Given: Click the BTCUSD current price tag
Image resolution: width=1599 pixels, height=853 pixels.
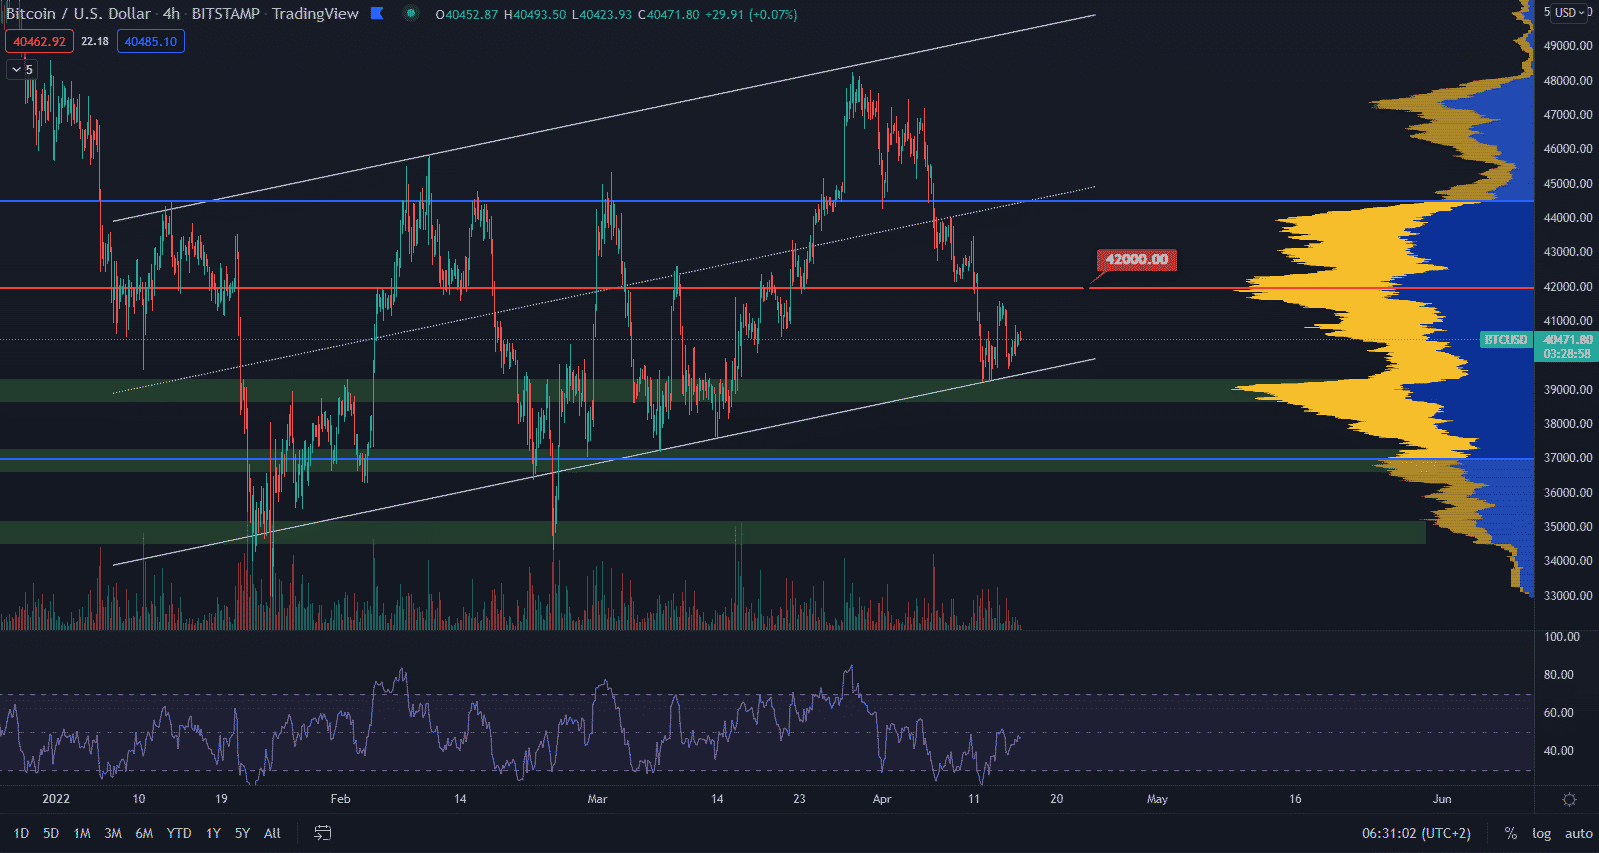Looking at the screenshot, I should pyautogui.click(x=1506, y=340).
